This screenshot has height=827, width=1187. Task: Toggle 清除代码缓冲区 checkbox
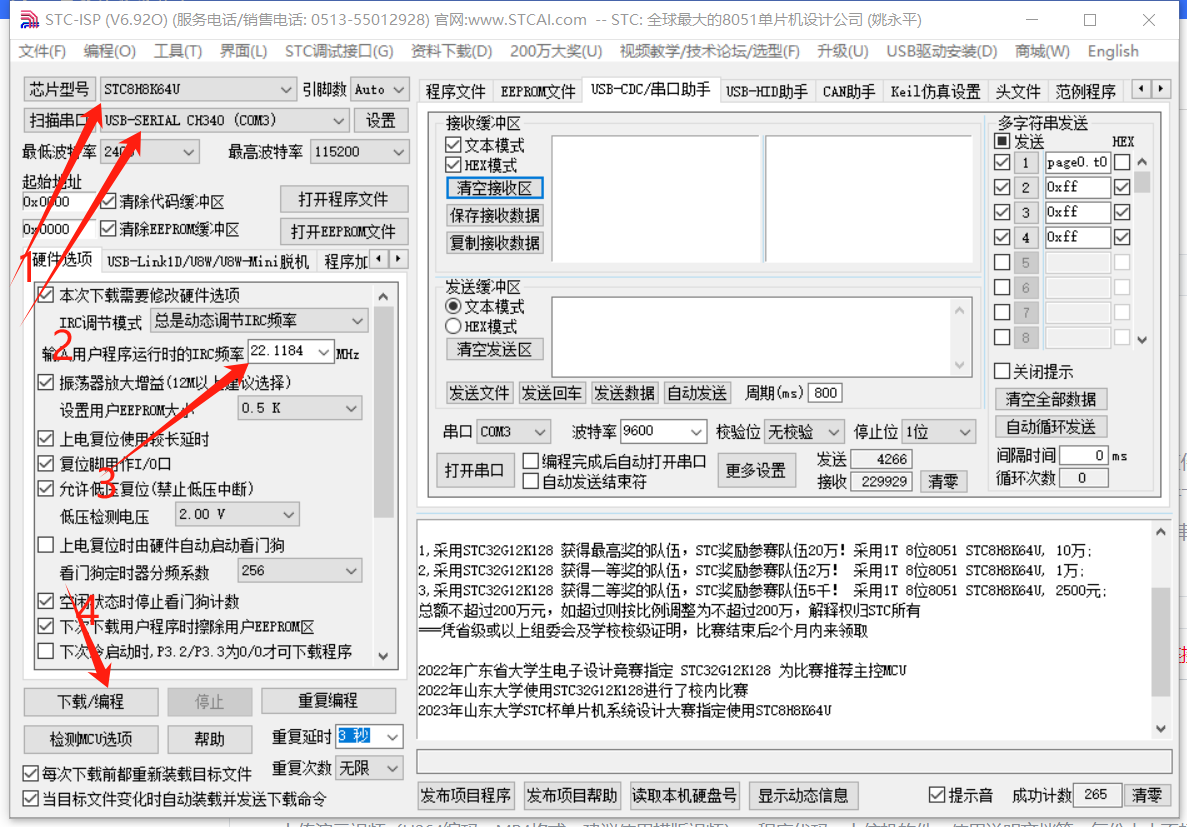pos(108,201)
